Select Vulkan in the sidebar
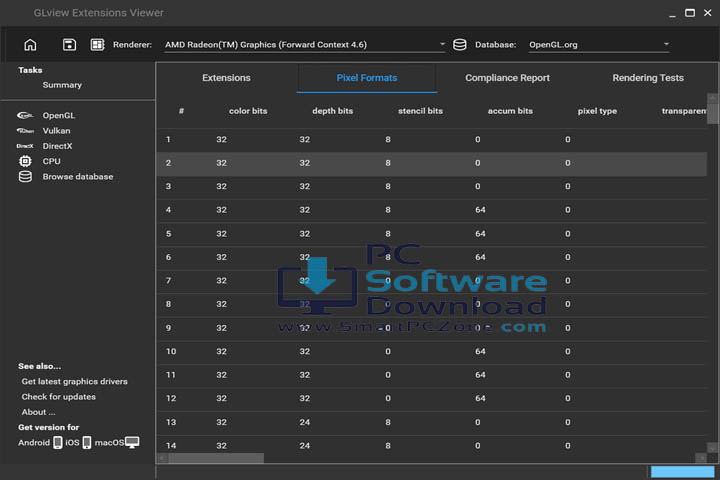This screenshot has height=480, width=720. point(56,130)
